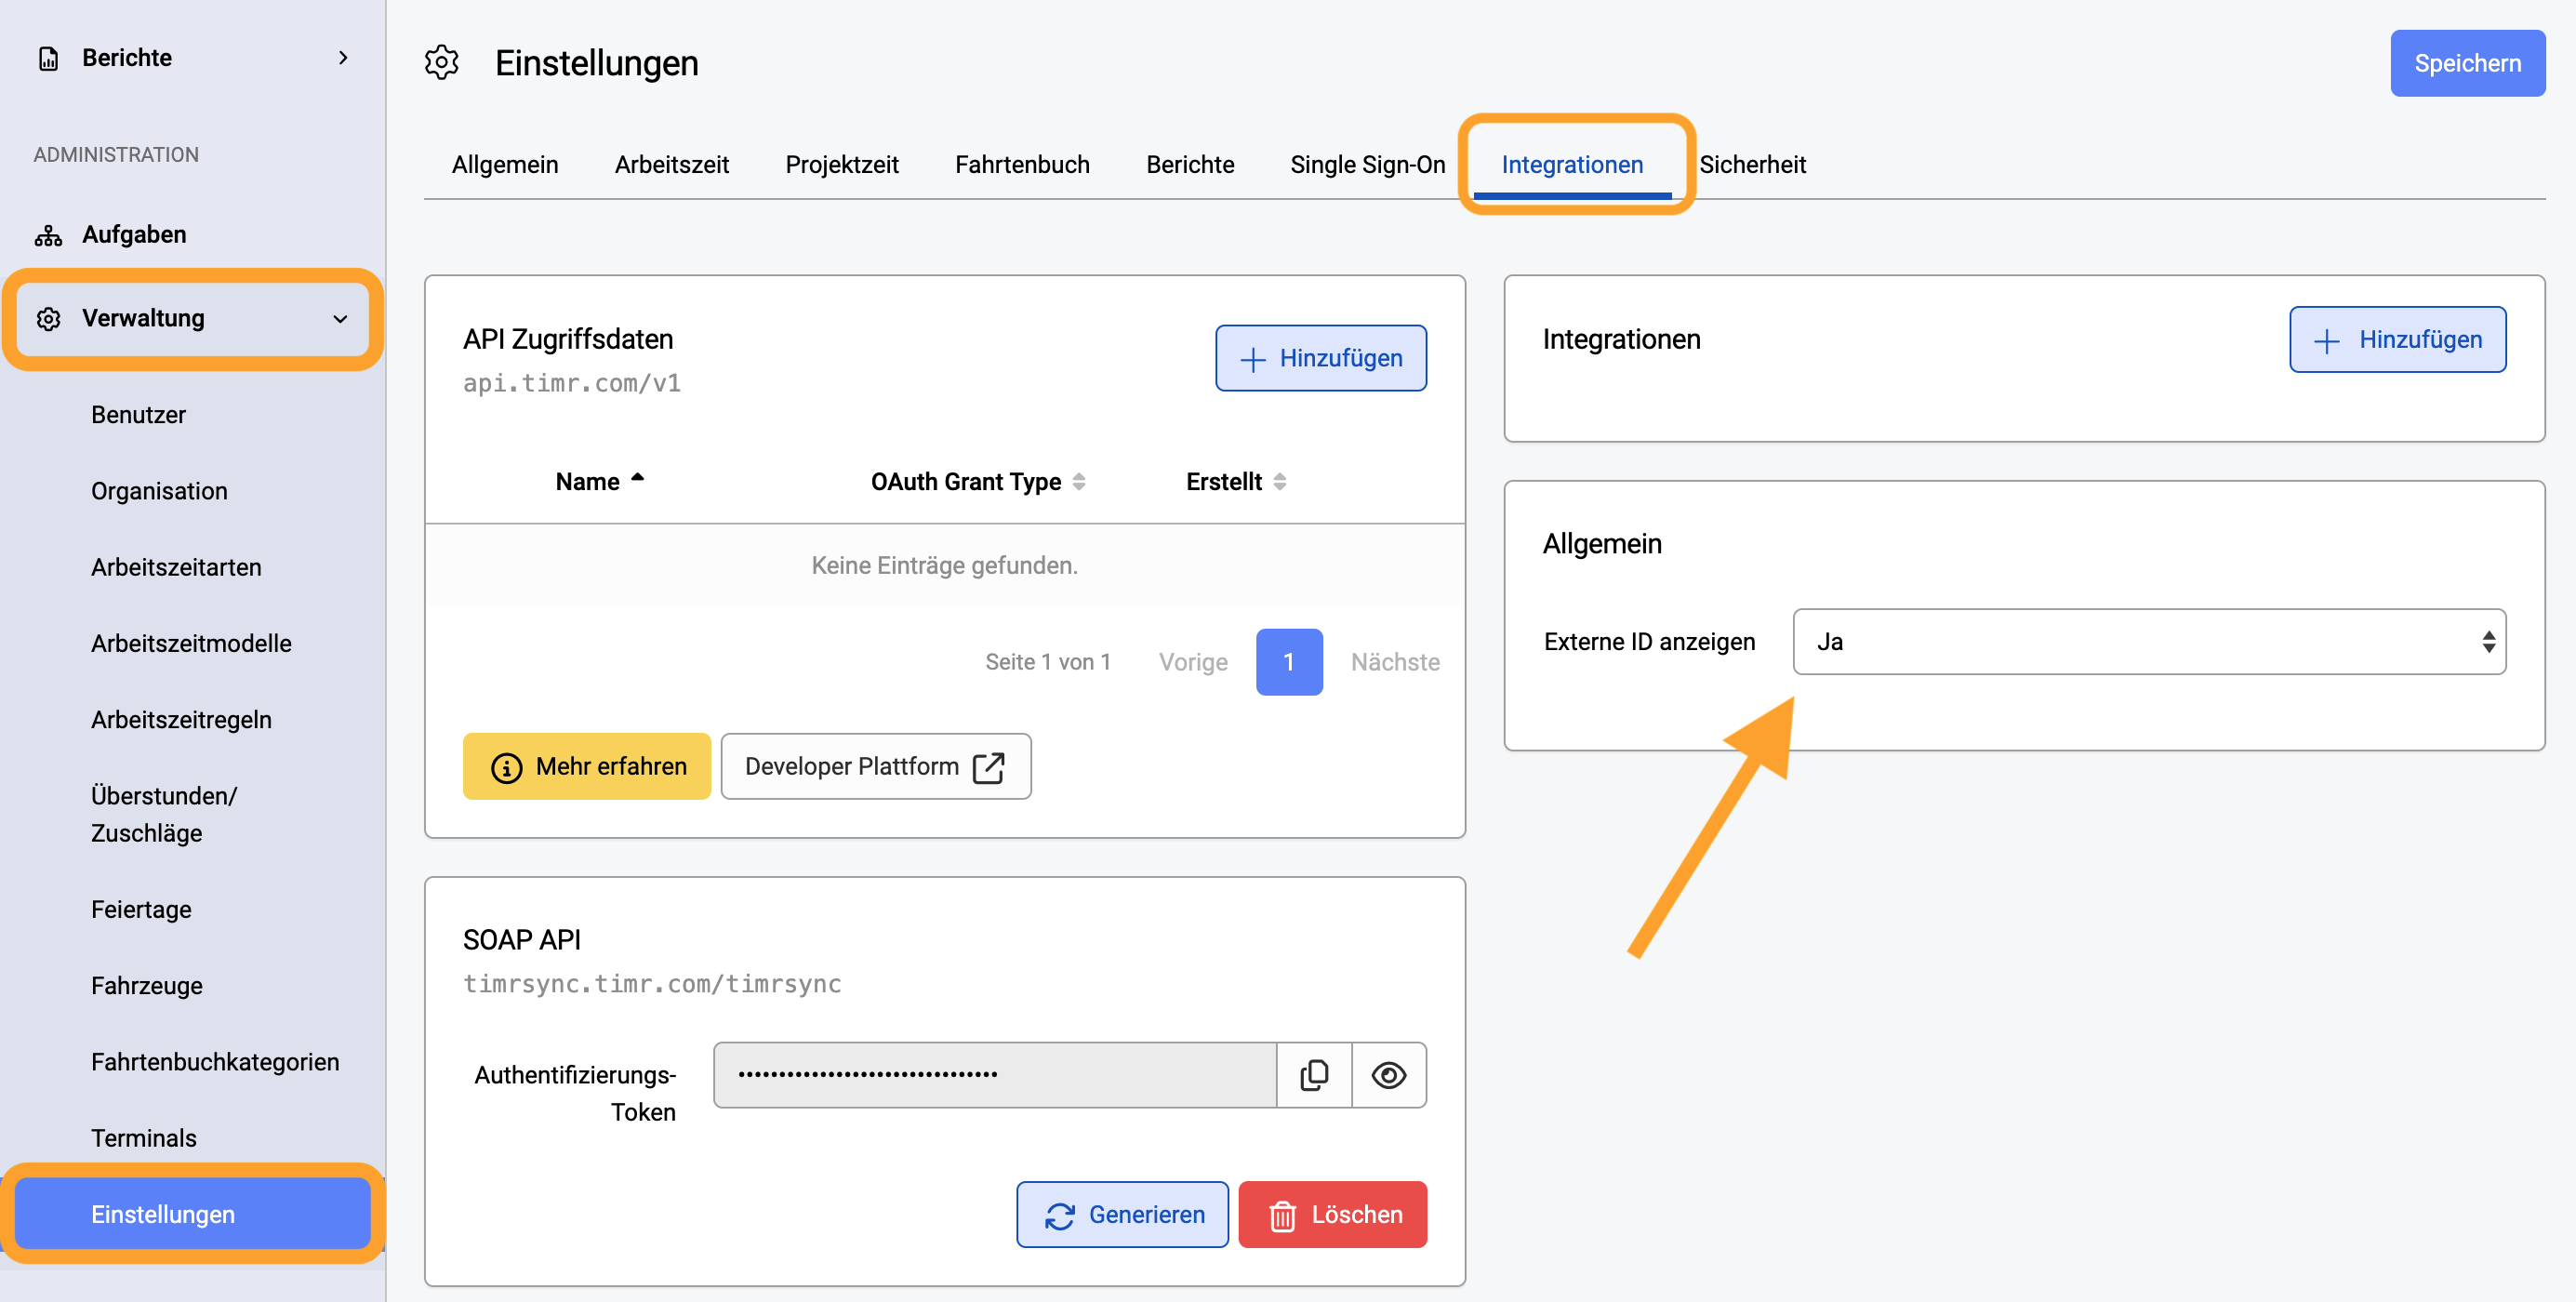The image size is (2576, 1302).
Task: Click the Mehr erfahren button
Action: (587, 766)
